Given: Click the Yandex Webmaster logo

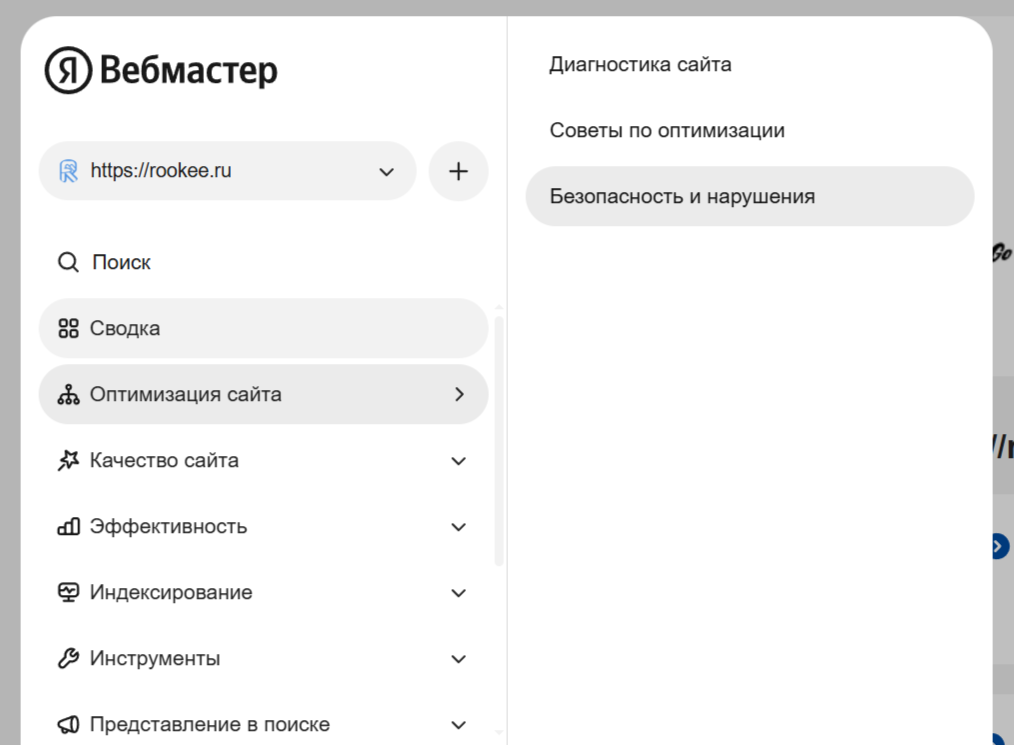Looking at the screenshot, I should point(160,71).
